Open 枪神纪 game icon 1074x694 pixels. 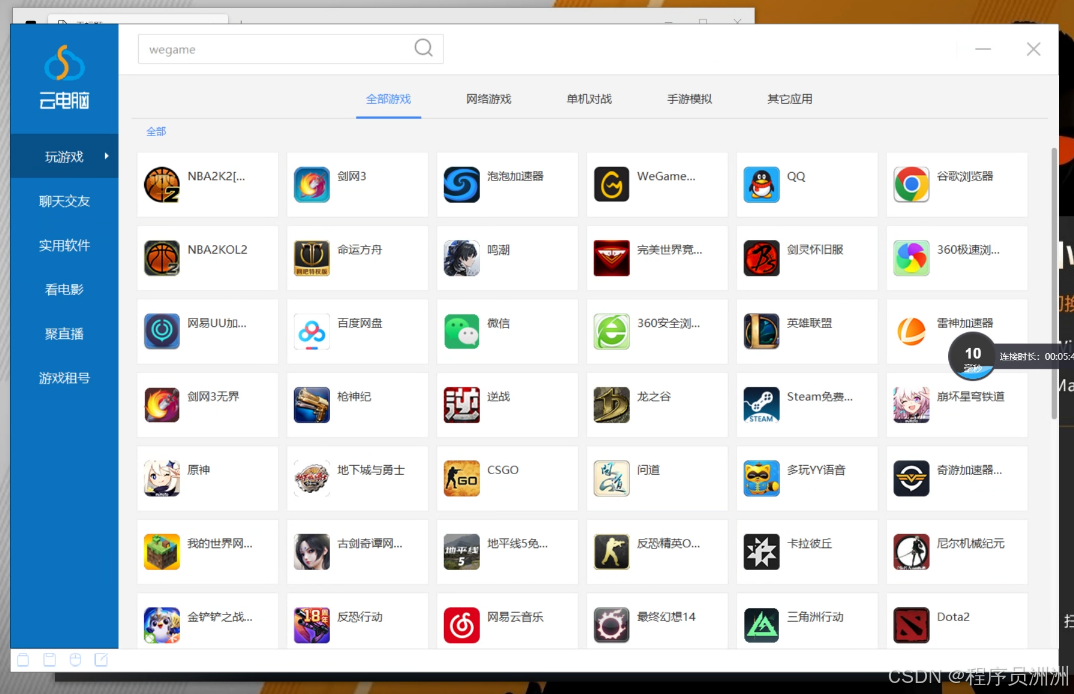312,404
